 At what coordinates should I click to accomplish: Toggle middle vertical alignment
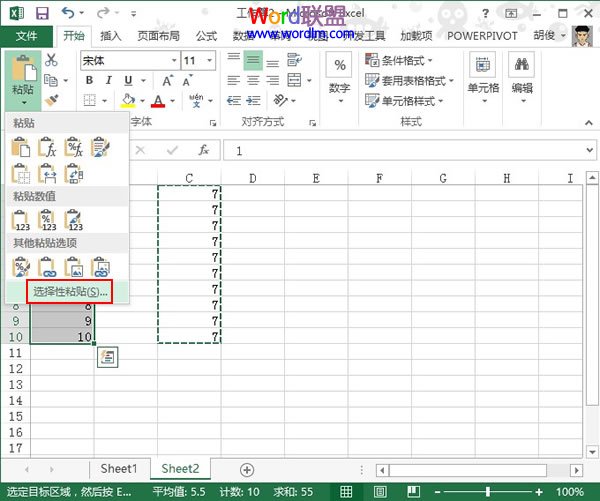tap(253, 60)
